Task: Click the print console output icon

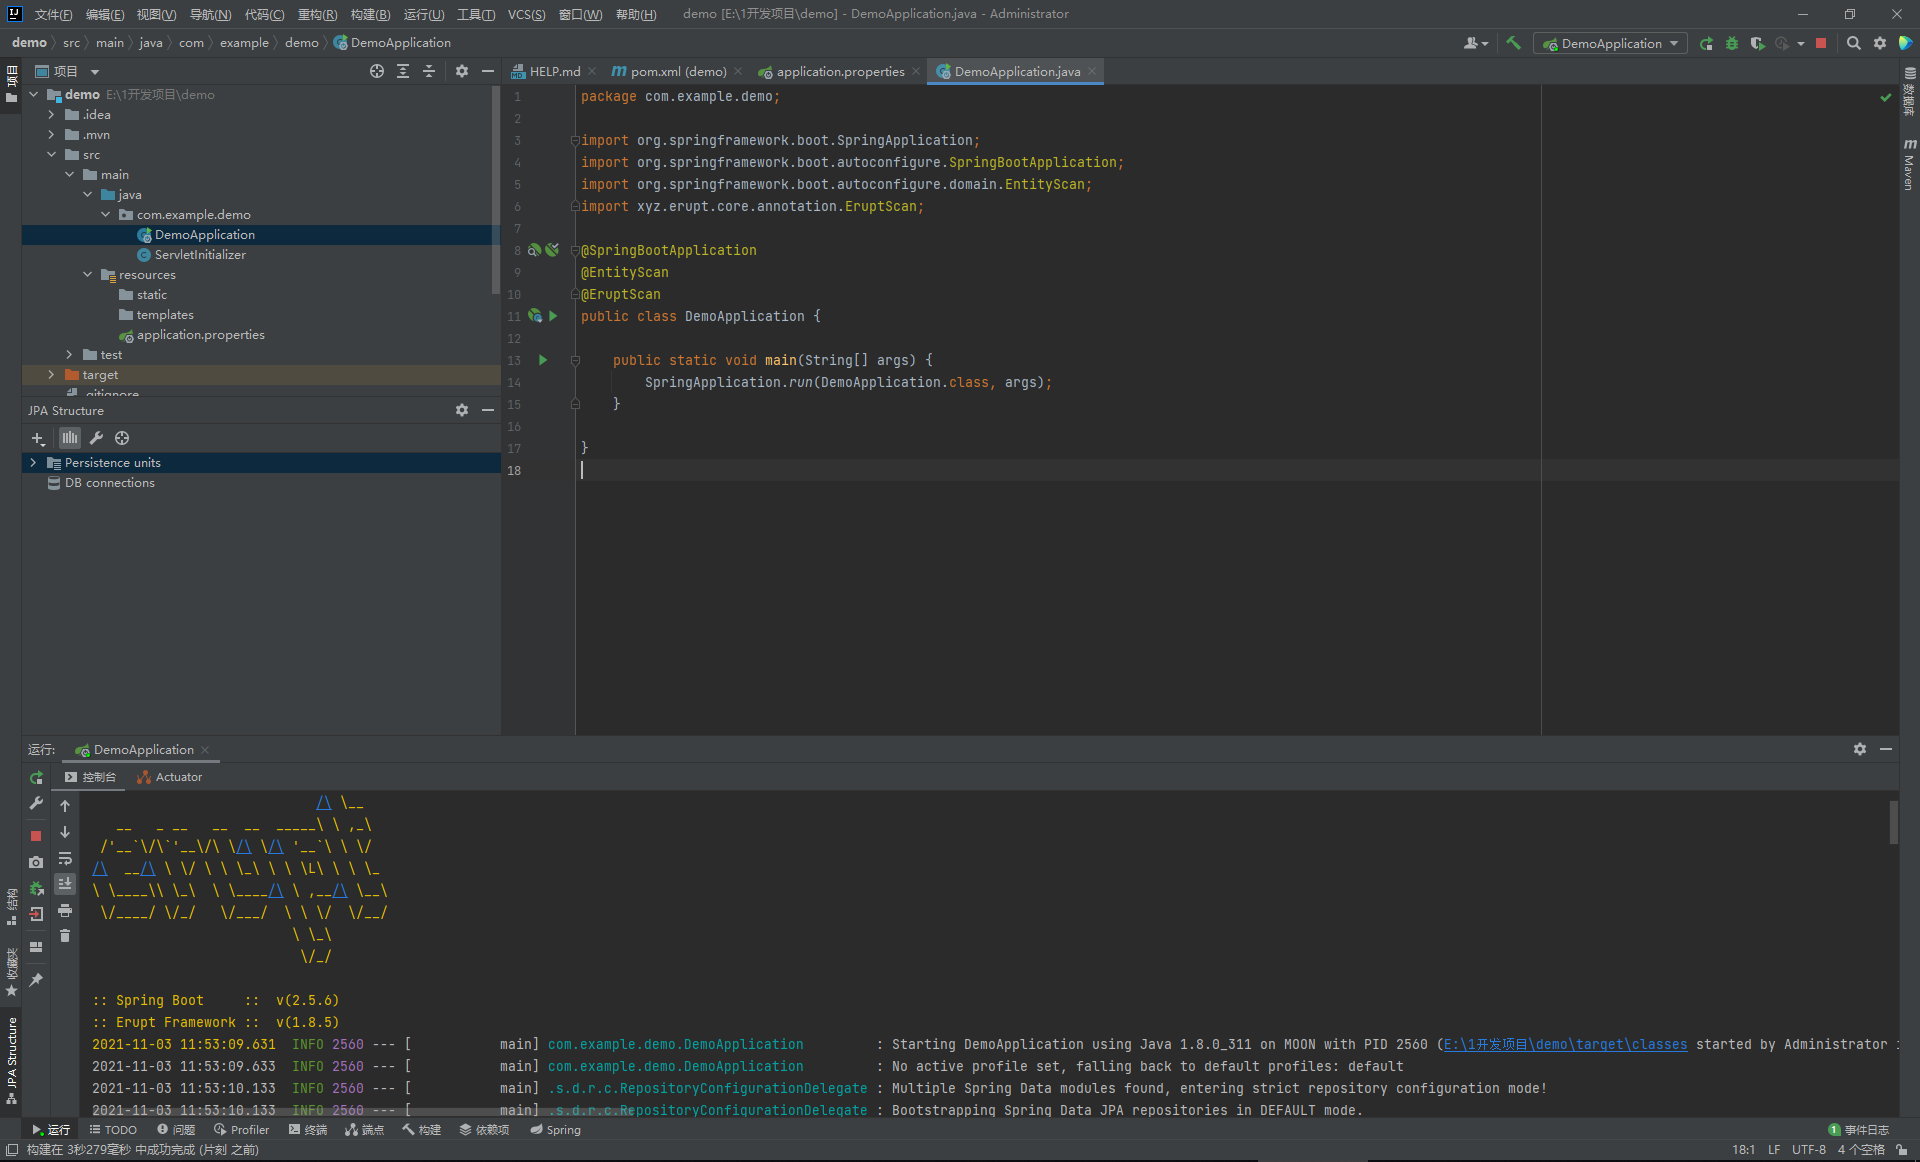Action: [65, 910]
